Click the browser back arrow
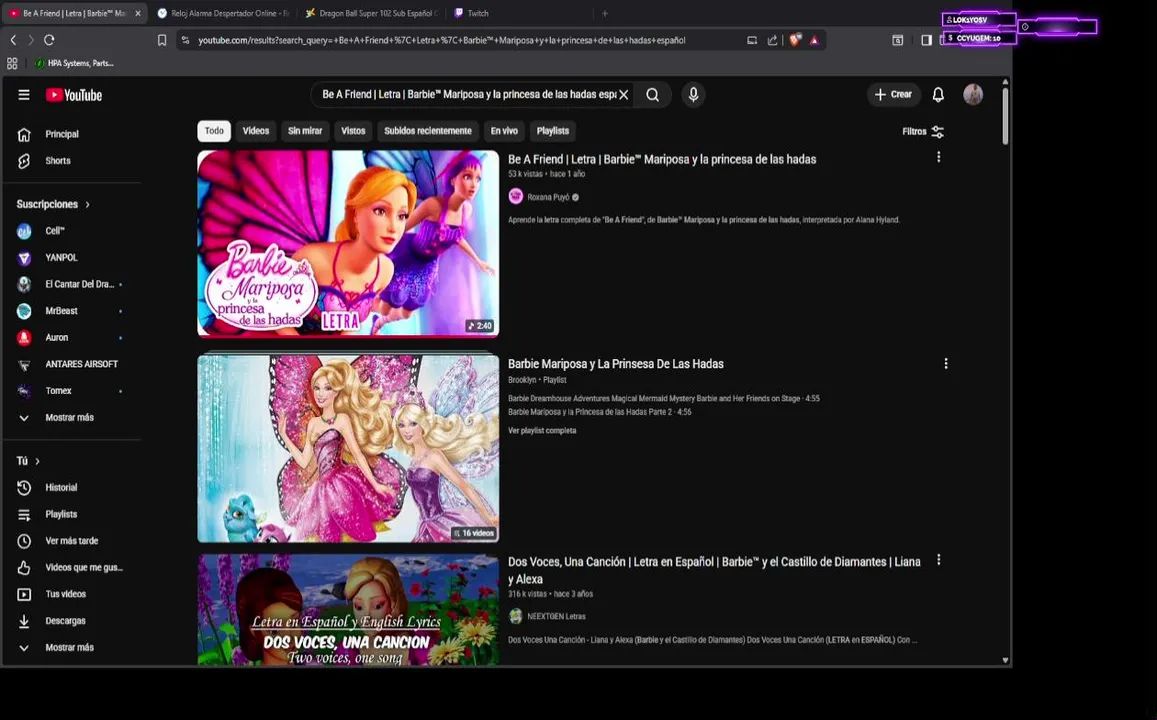Image resolution: width=1157 pixels, height=720 pixels. click(13, 40)
